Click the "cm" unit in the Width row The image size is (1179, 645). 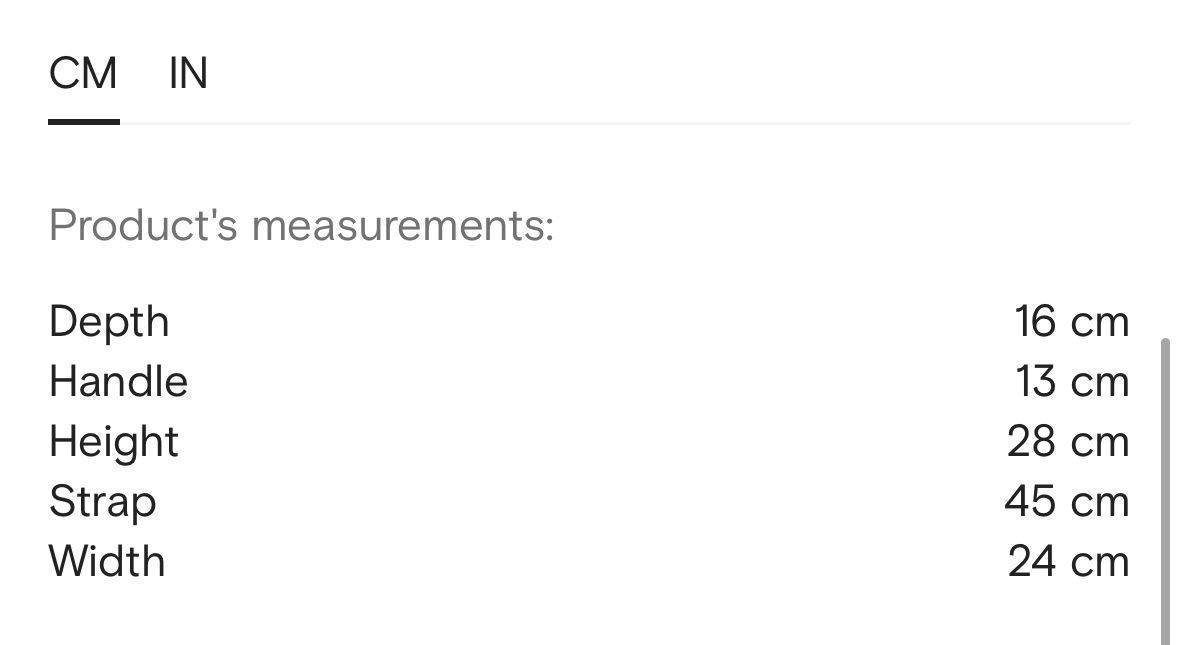[1100, 562]
